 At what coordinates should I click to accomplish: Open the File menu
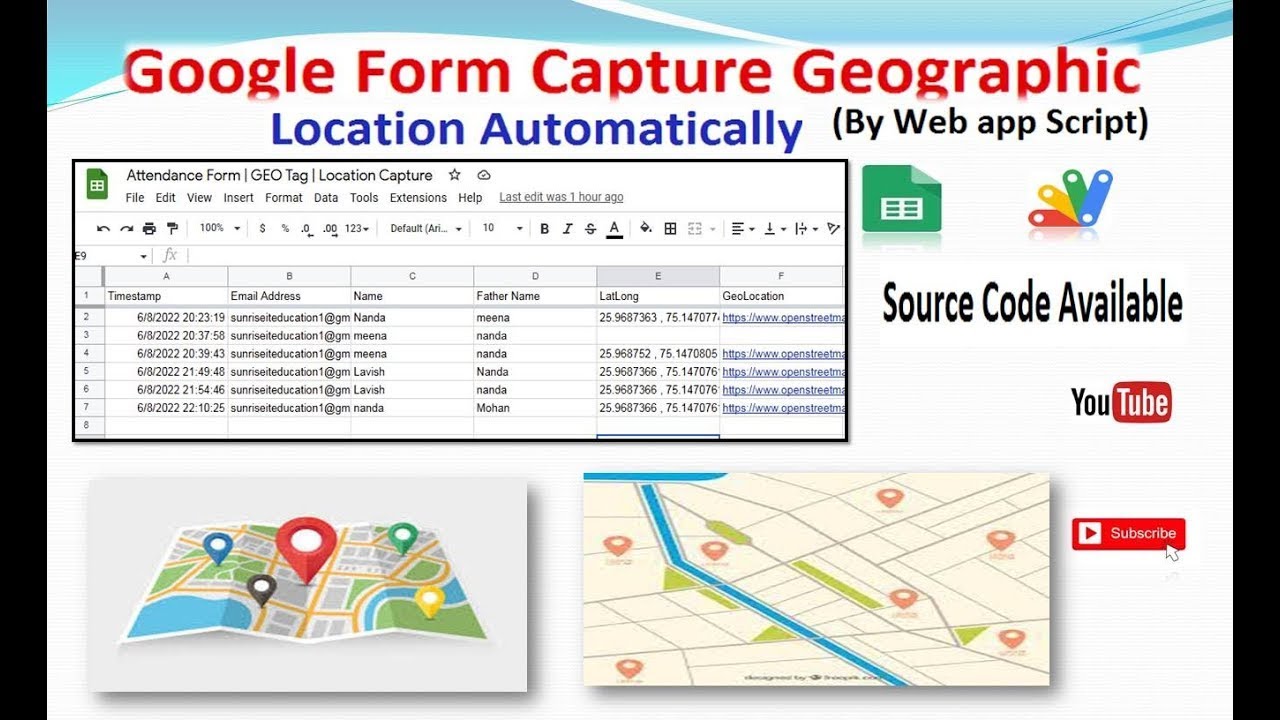point(135,198)
